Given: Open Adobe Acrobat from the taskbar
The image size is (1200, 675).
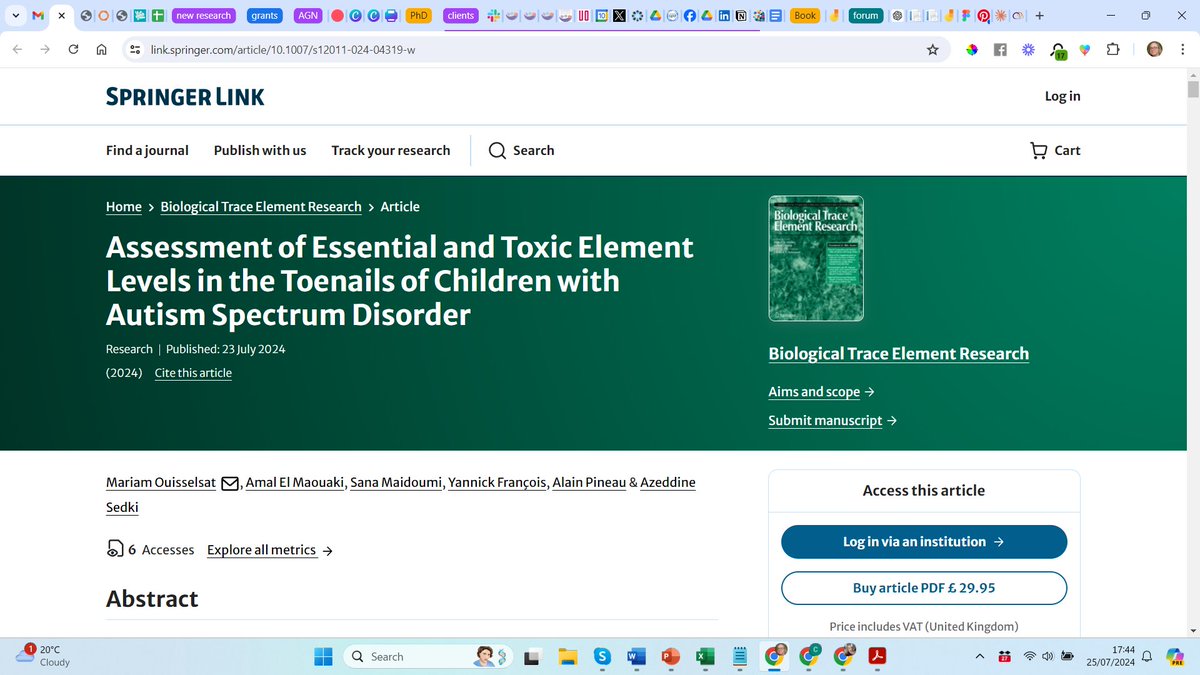Looking at the screenshot, I should pyautogui.click(x=877, y=656).
